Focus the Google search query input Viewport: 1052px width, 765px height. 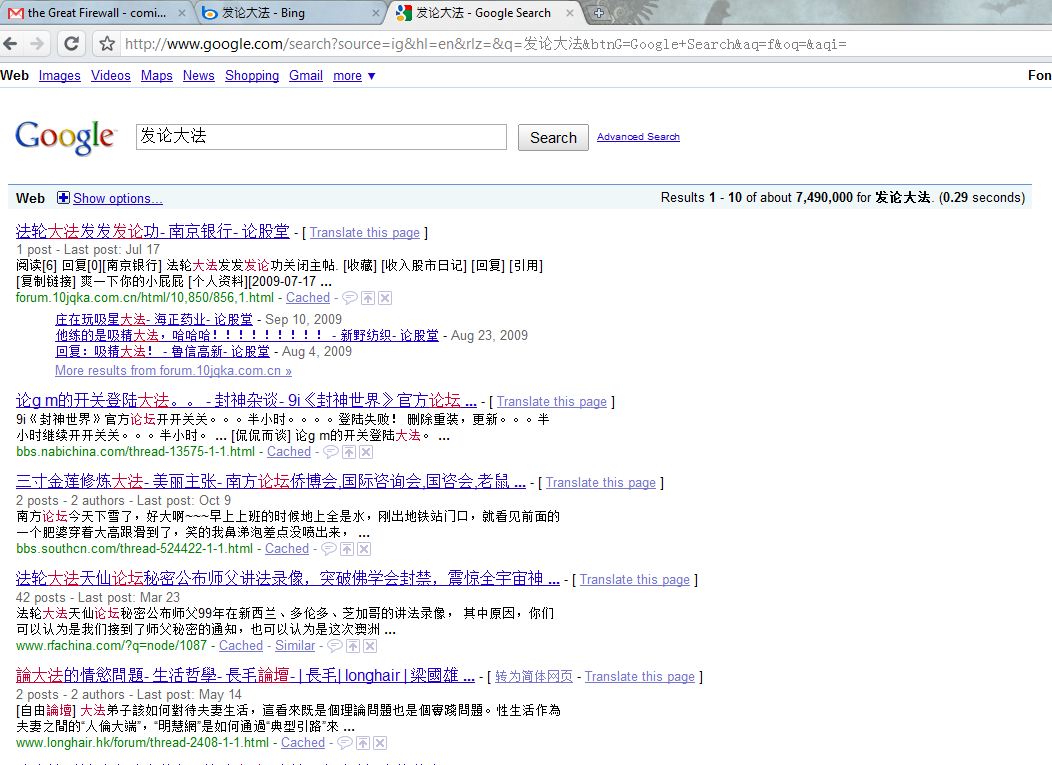pos(321,137)
